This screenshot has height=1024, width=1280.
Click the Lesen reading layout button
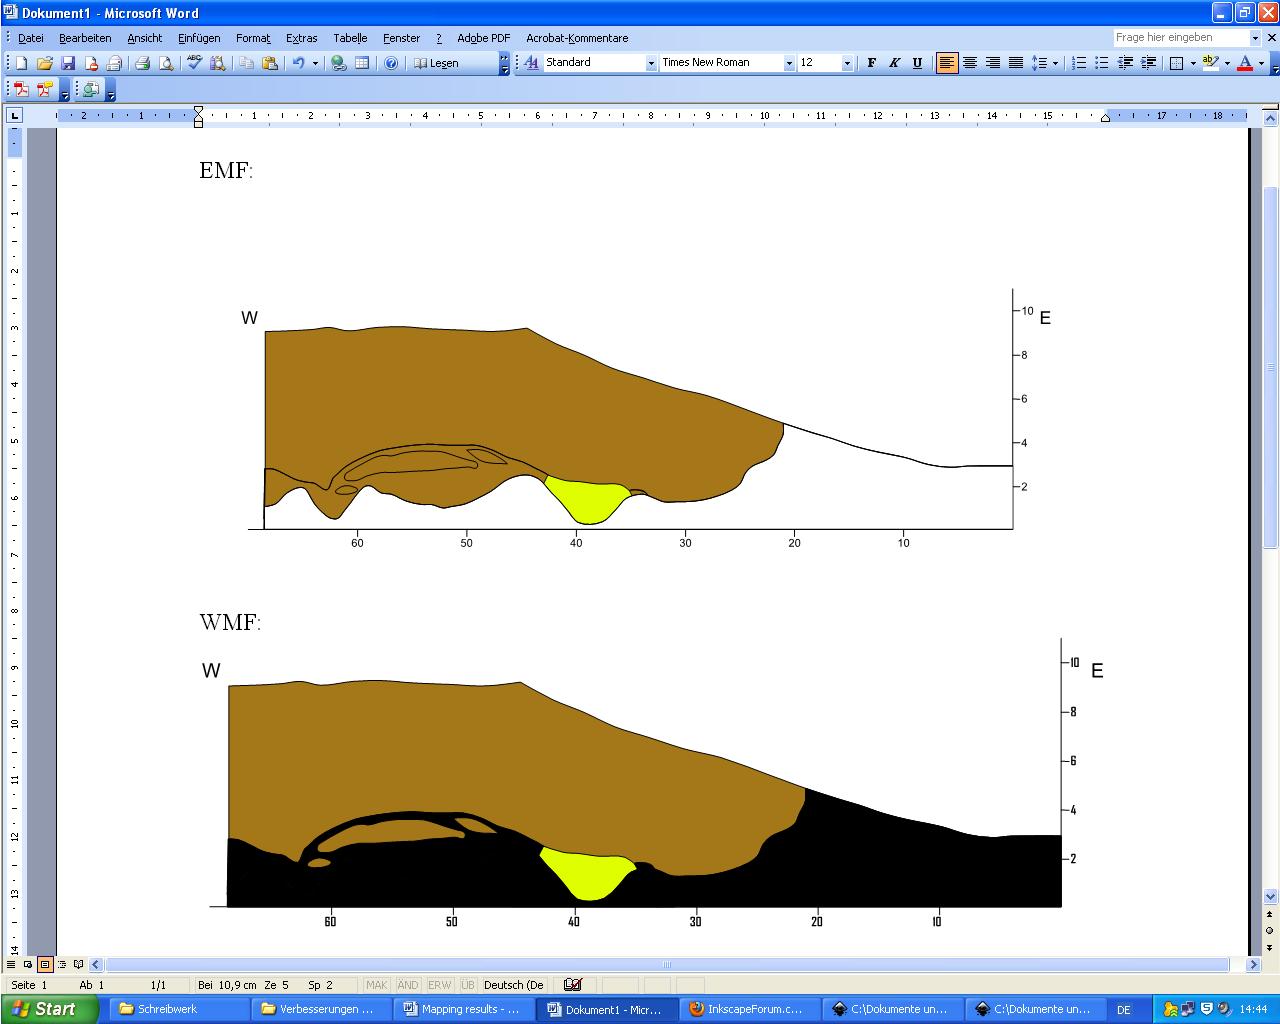436,63
